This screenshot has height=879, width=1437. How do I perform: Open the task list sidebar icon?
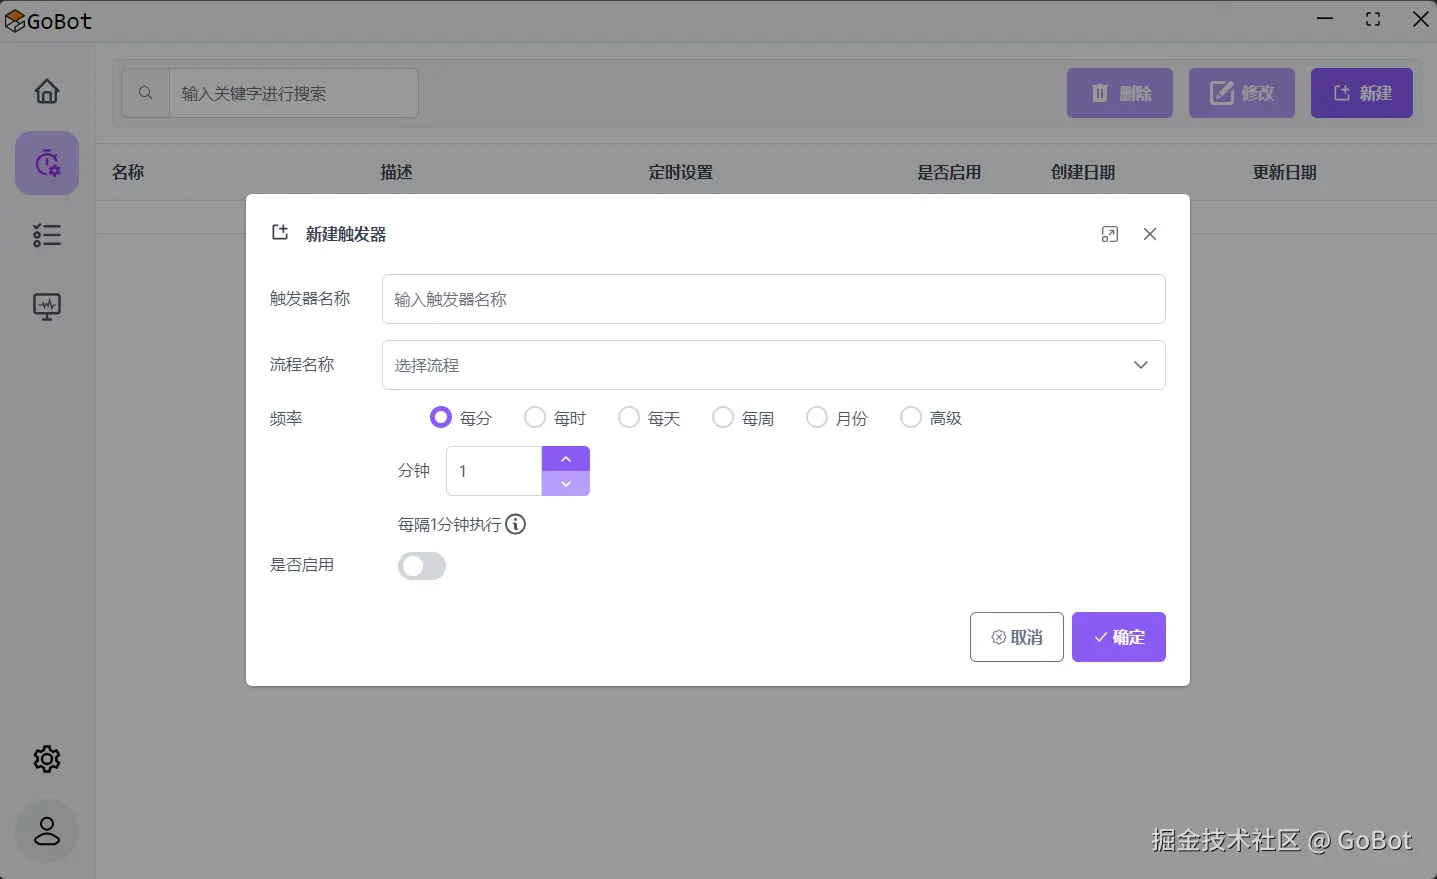pyautogui.click(x=47, y=235)
